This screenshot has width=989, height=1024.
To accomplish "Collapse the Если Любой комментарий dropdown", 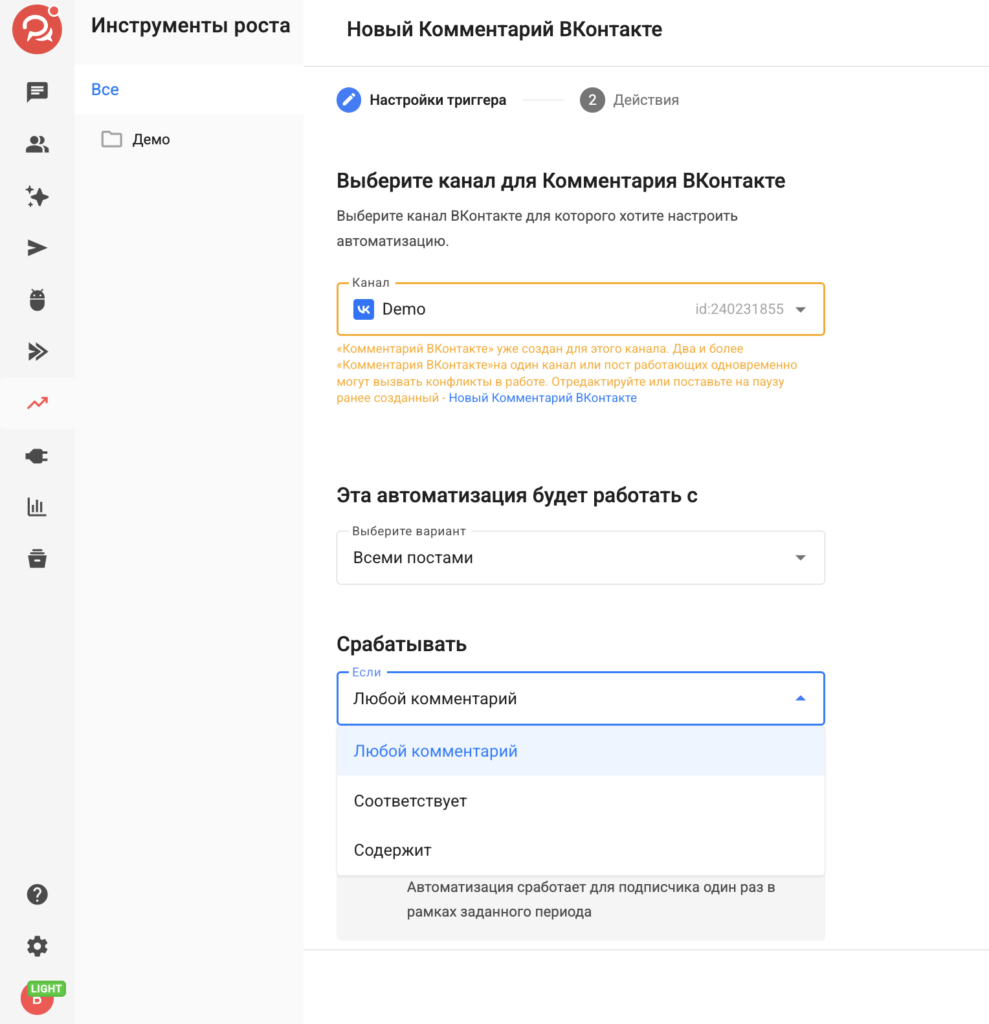I will pos(580,699).
